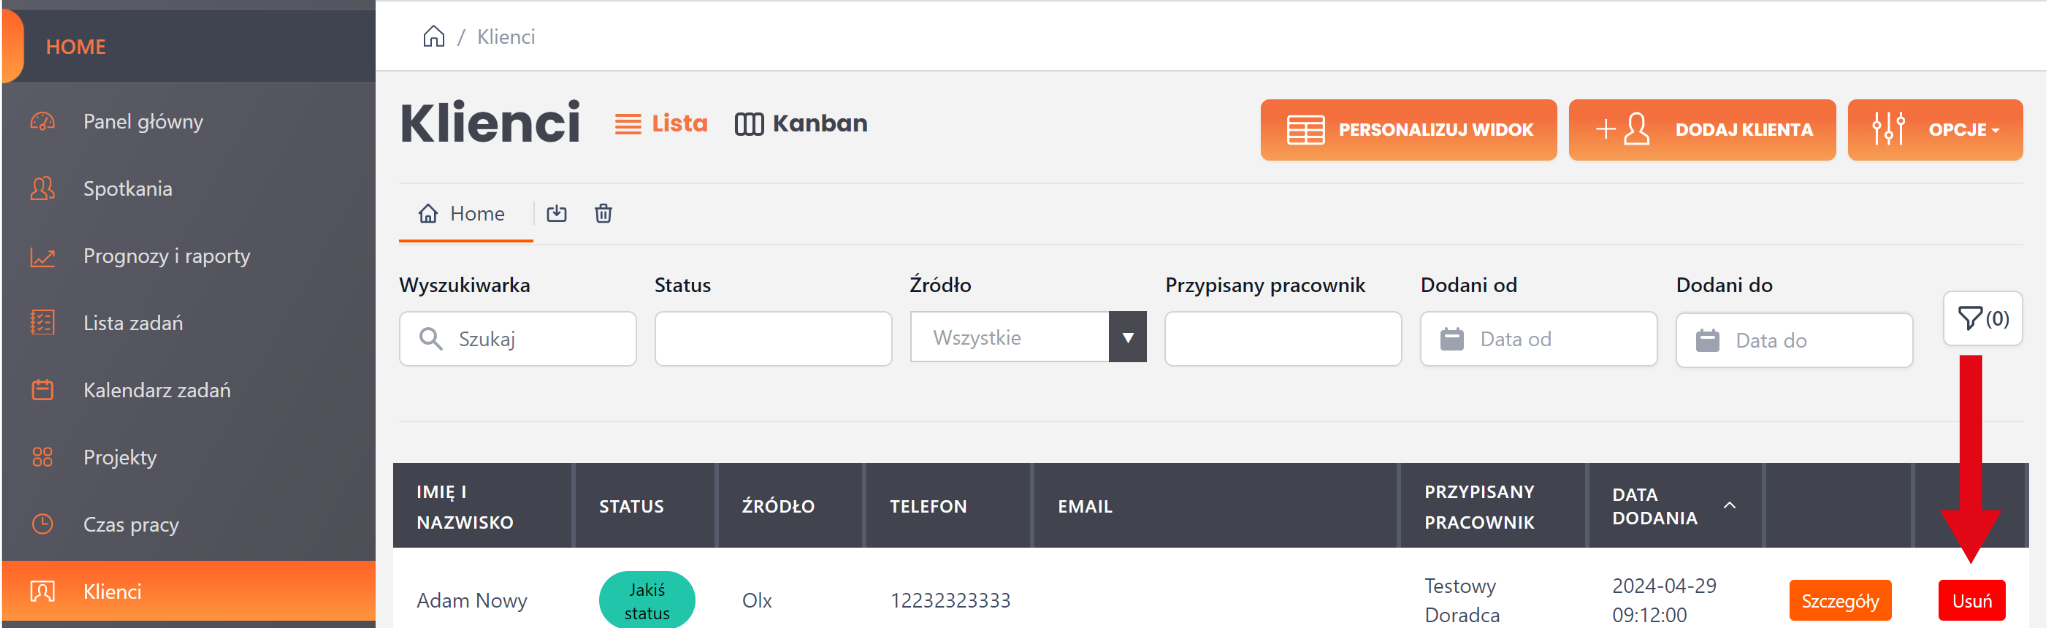Image resolution: width=2048 pixels, height=628 pixels.
Task: Click the home breadcrumb icon
Action: coord(433,37)
